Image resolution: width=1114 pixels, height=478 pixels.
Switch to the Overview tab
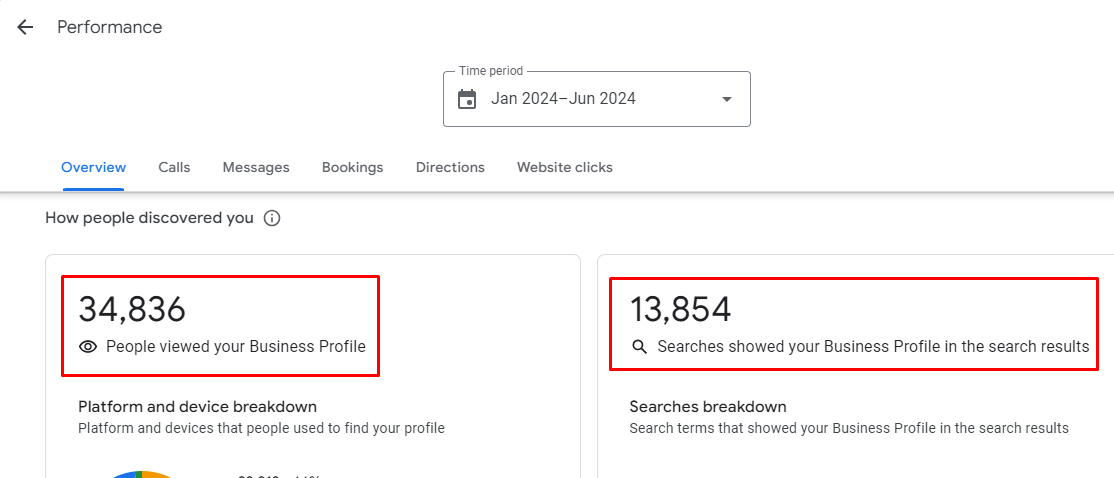(x=93, y=167)
